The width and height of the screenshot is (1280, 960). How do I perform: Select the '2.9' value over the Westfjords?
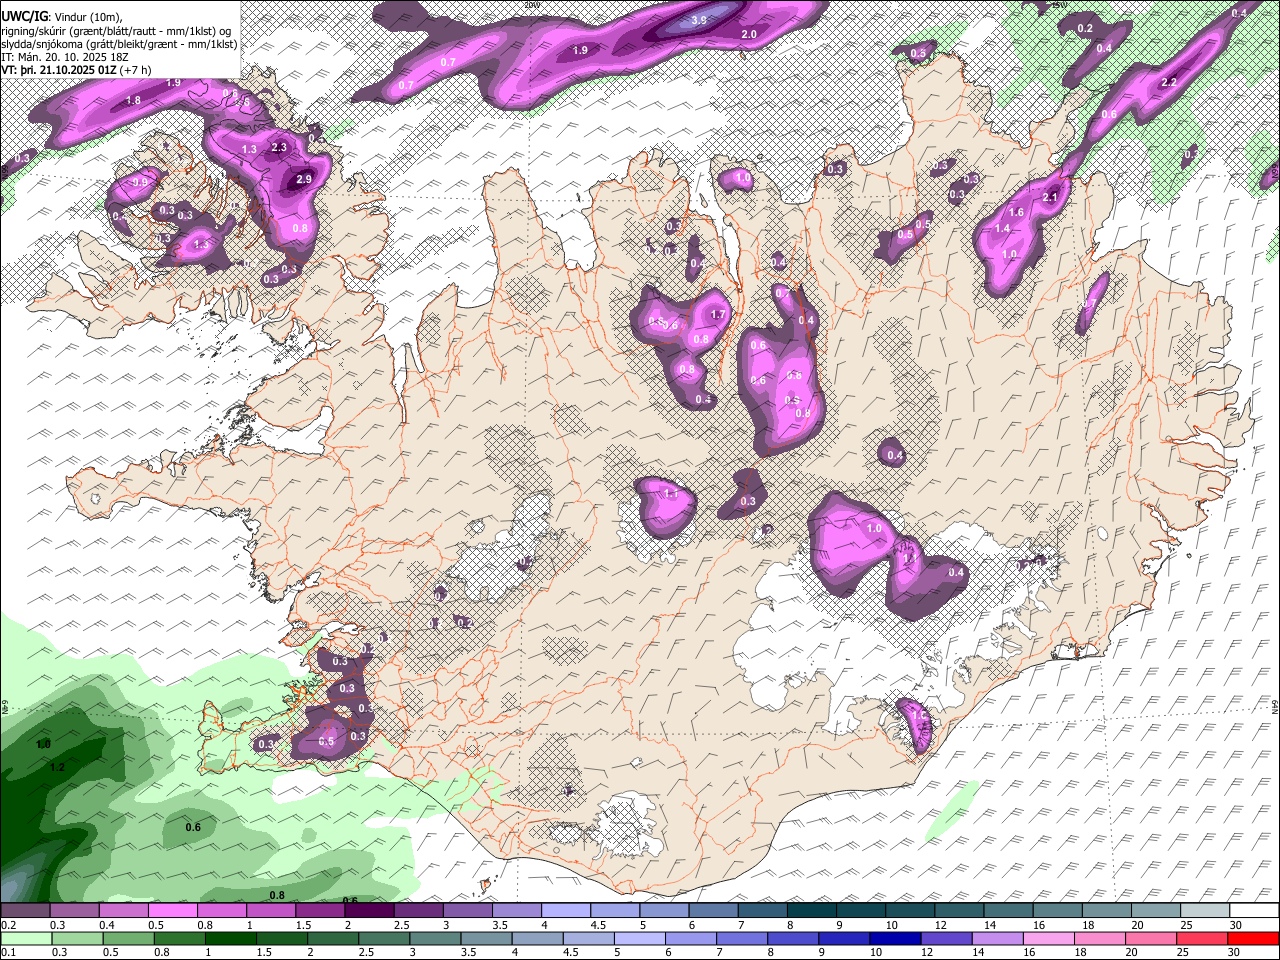[304, 180]
